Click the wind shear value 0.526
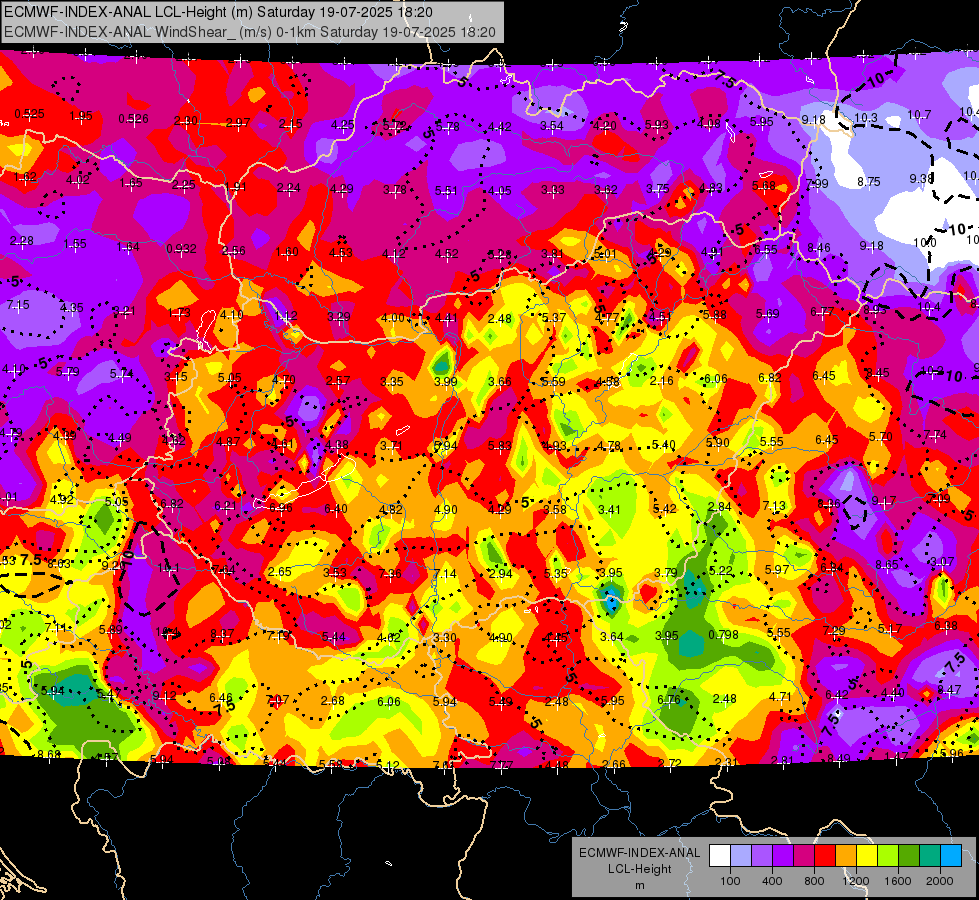The width and height of the screenshot is (979, 900). click(134, 119)
